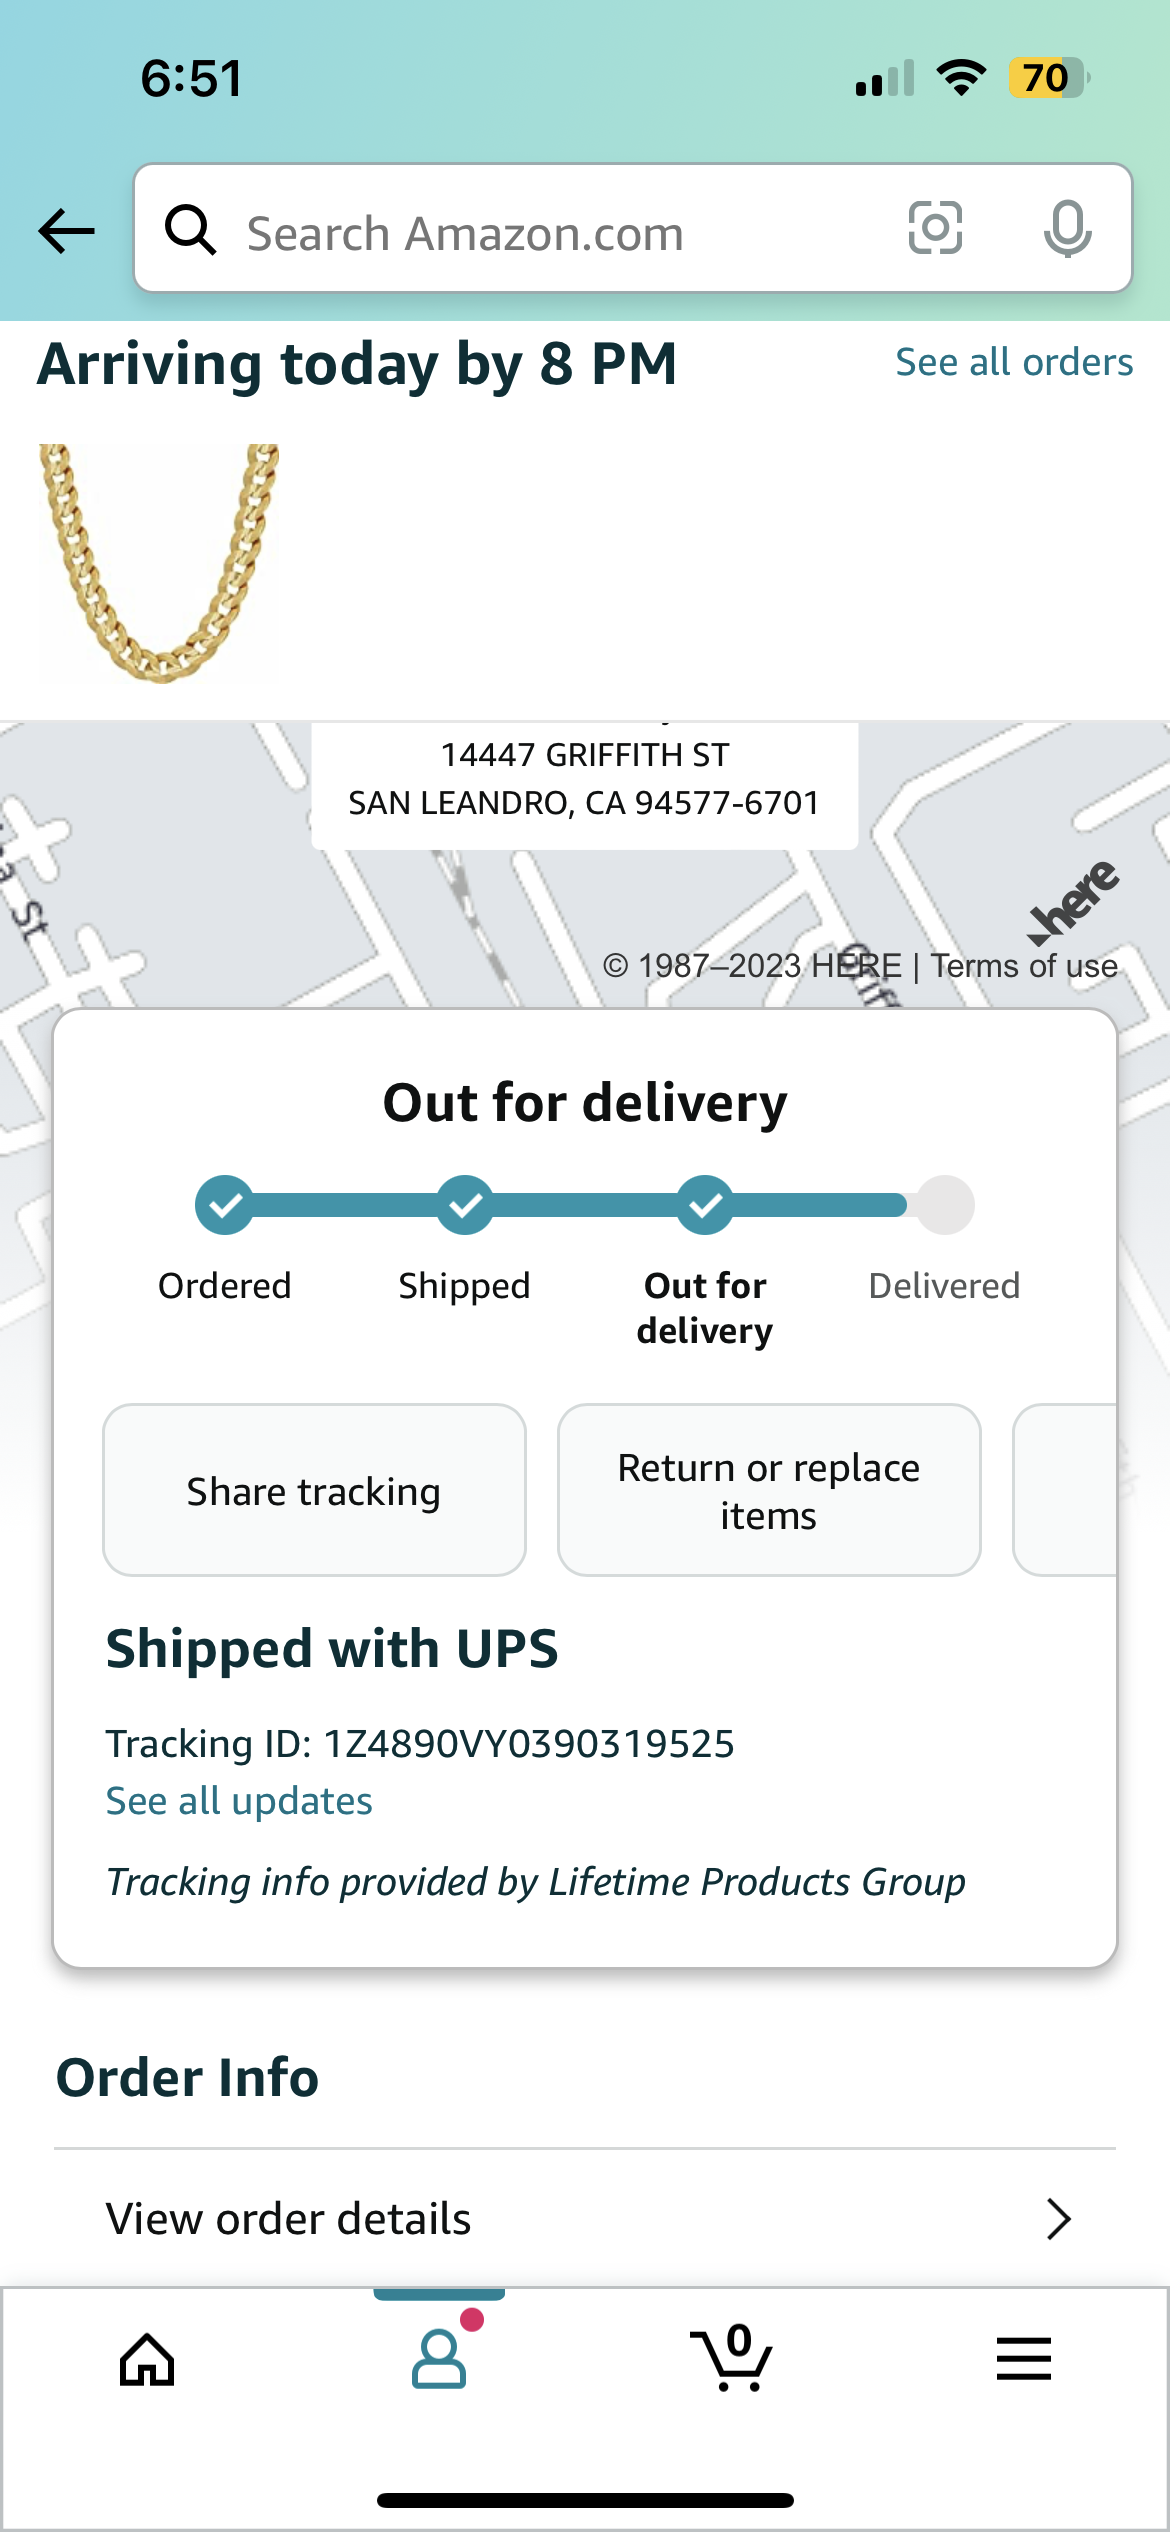Screen dimensions: 1170x2532
Task: Tap the Share tracking button
Action: [314, 1490]
